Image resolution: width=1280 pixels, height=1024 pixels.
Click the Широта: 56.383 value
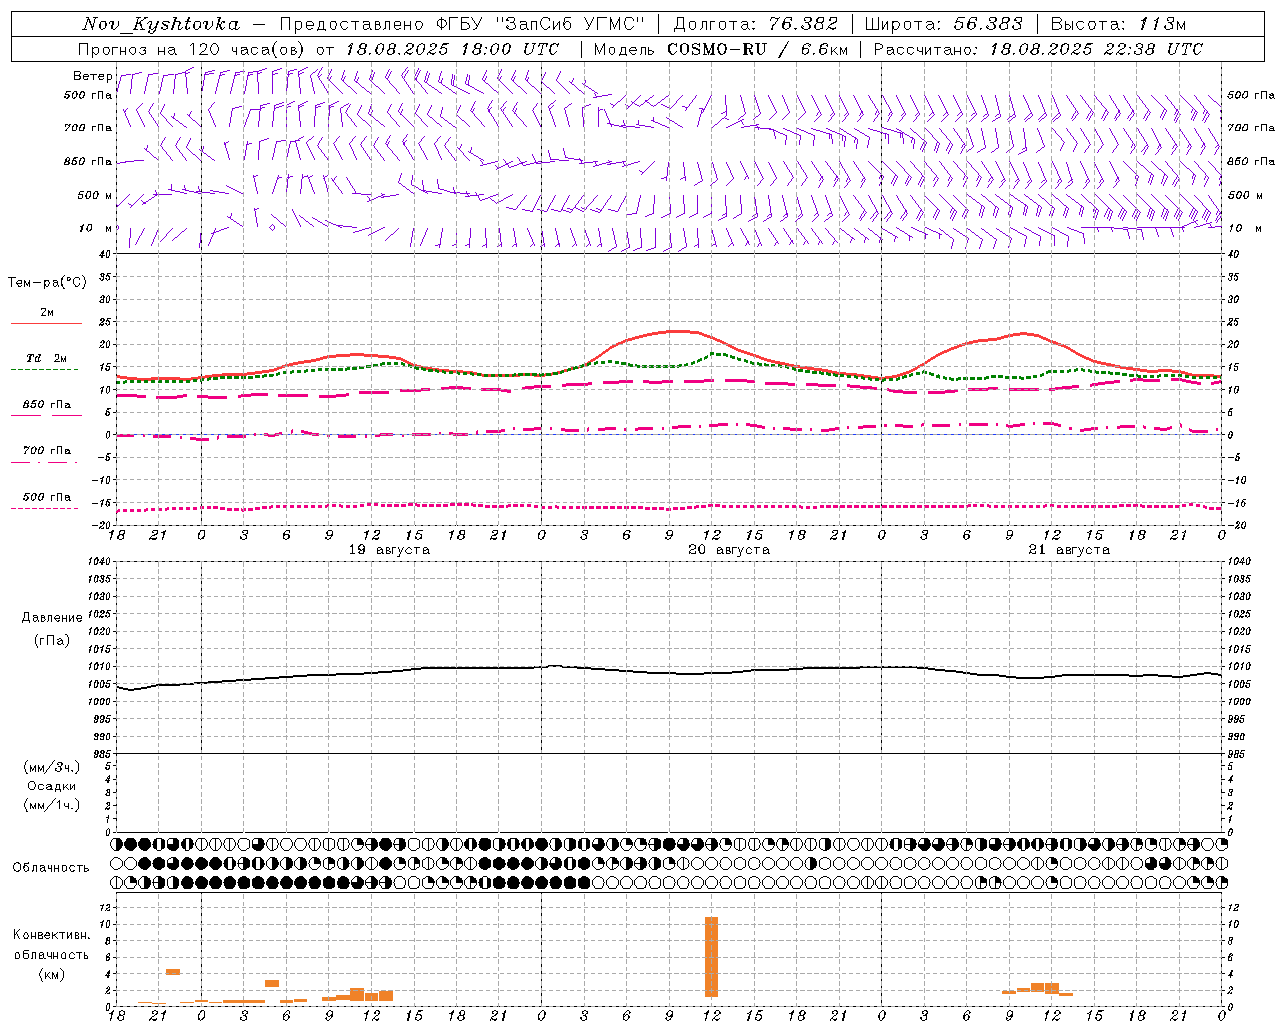[x=943, y=24]
